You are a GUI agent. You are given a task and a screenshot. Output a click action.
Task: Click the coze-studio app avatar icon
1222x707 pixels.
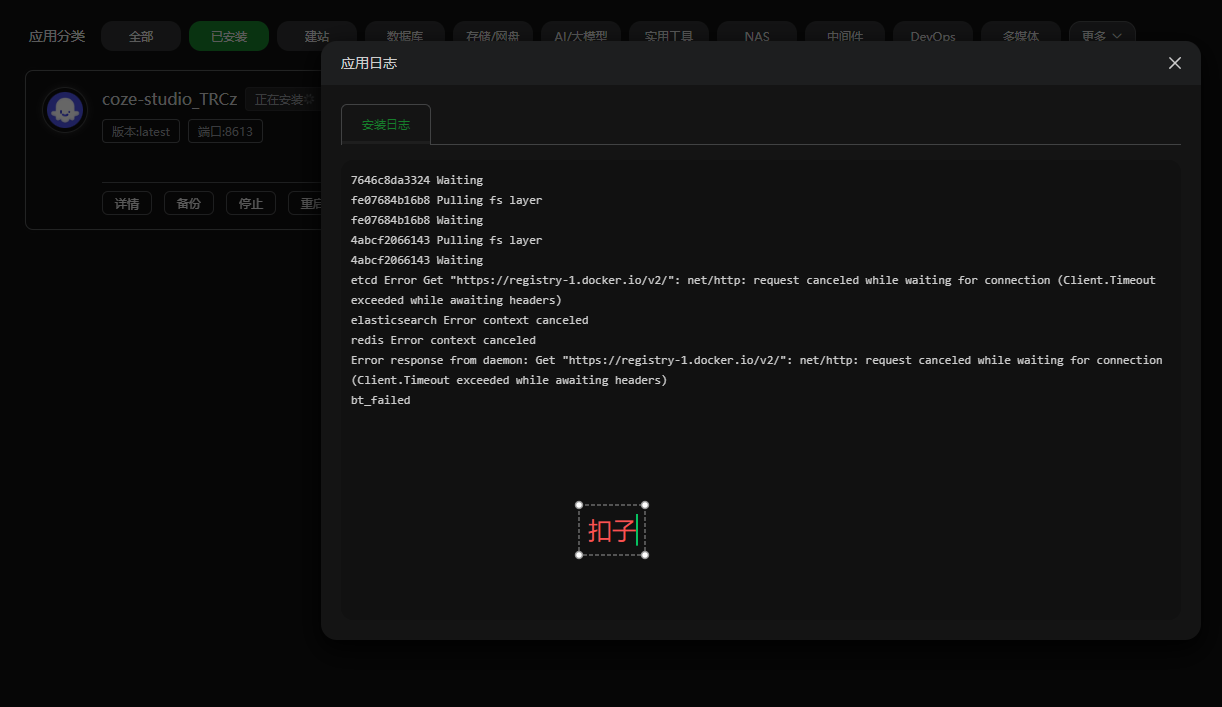[65, 110]
